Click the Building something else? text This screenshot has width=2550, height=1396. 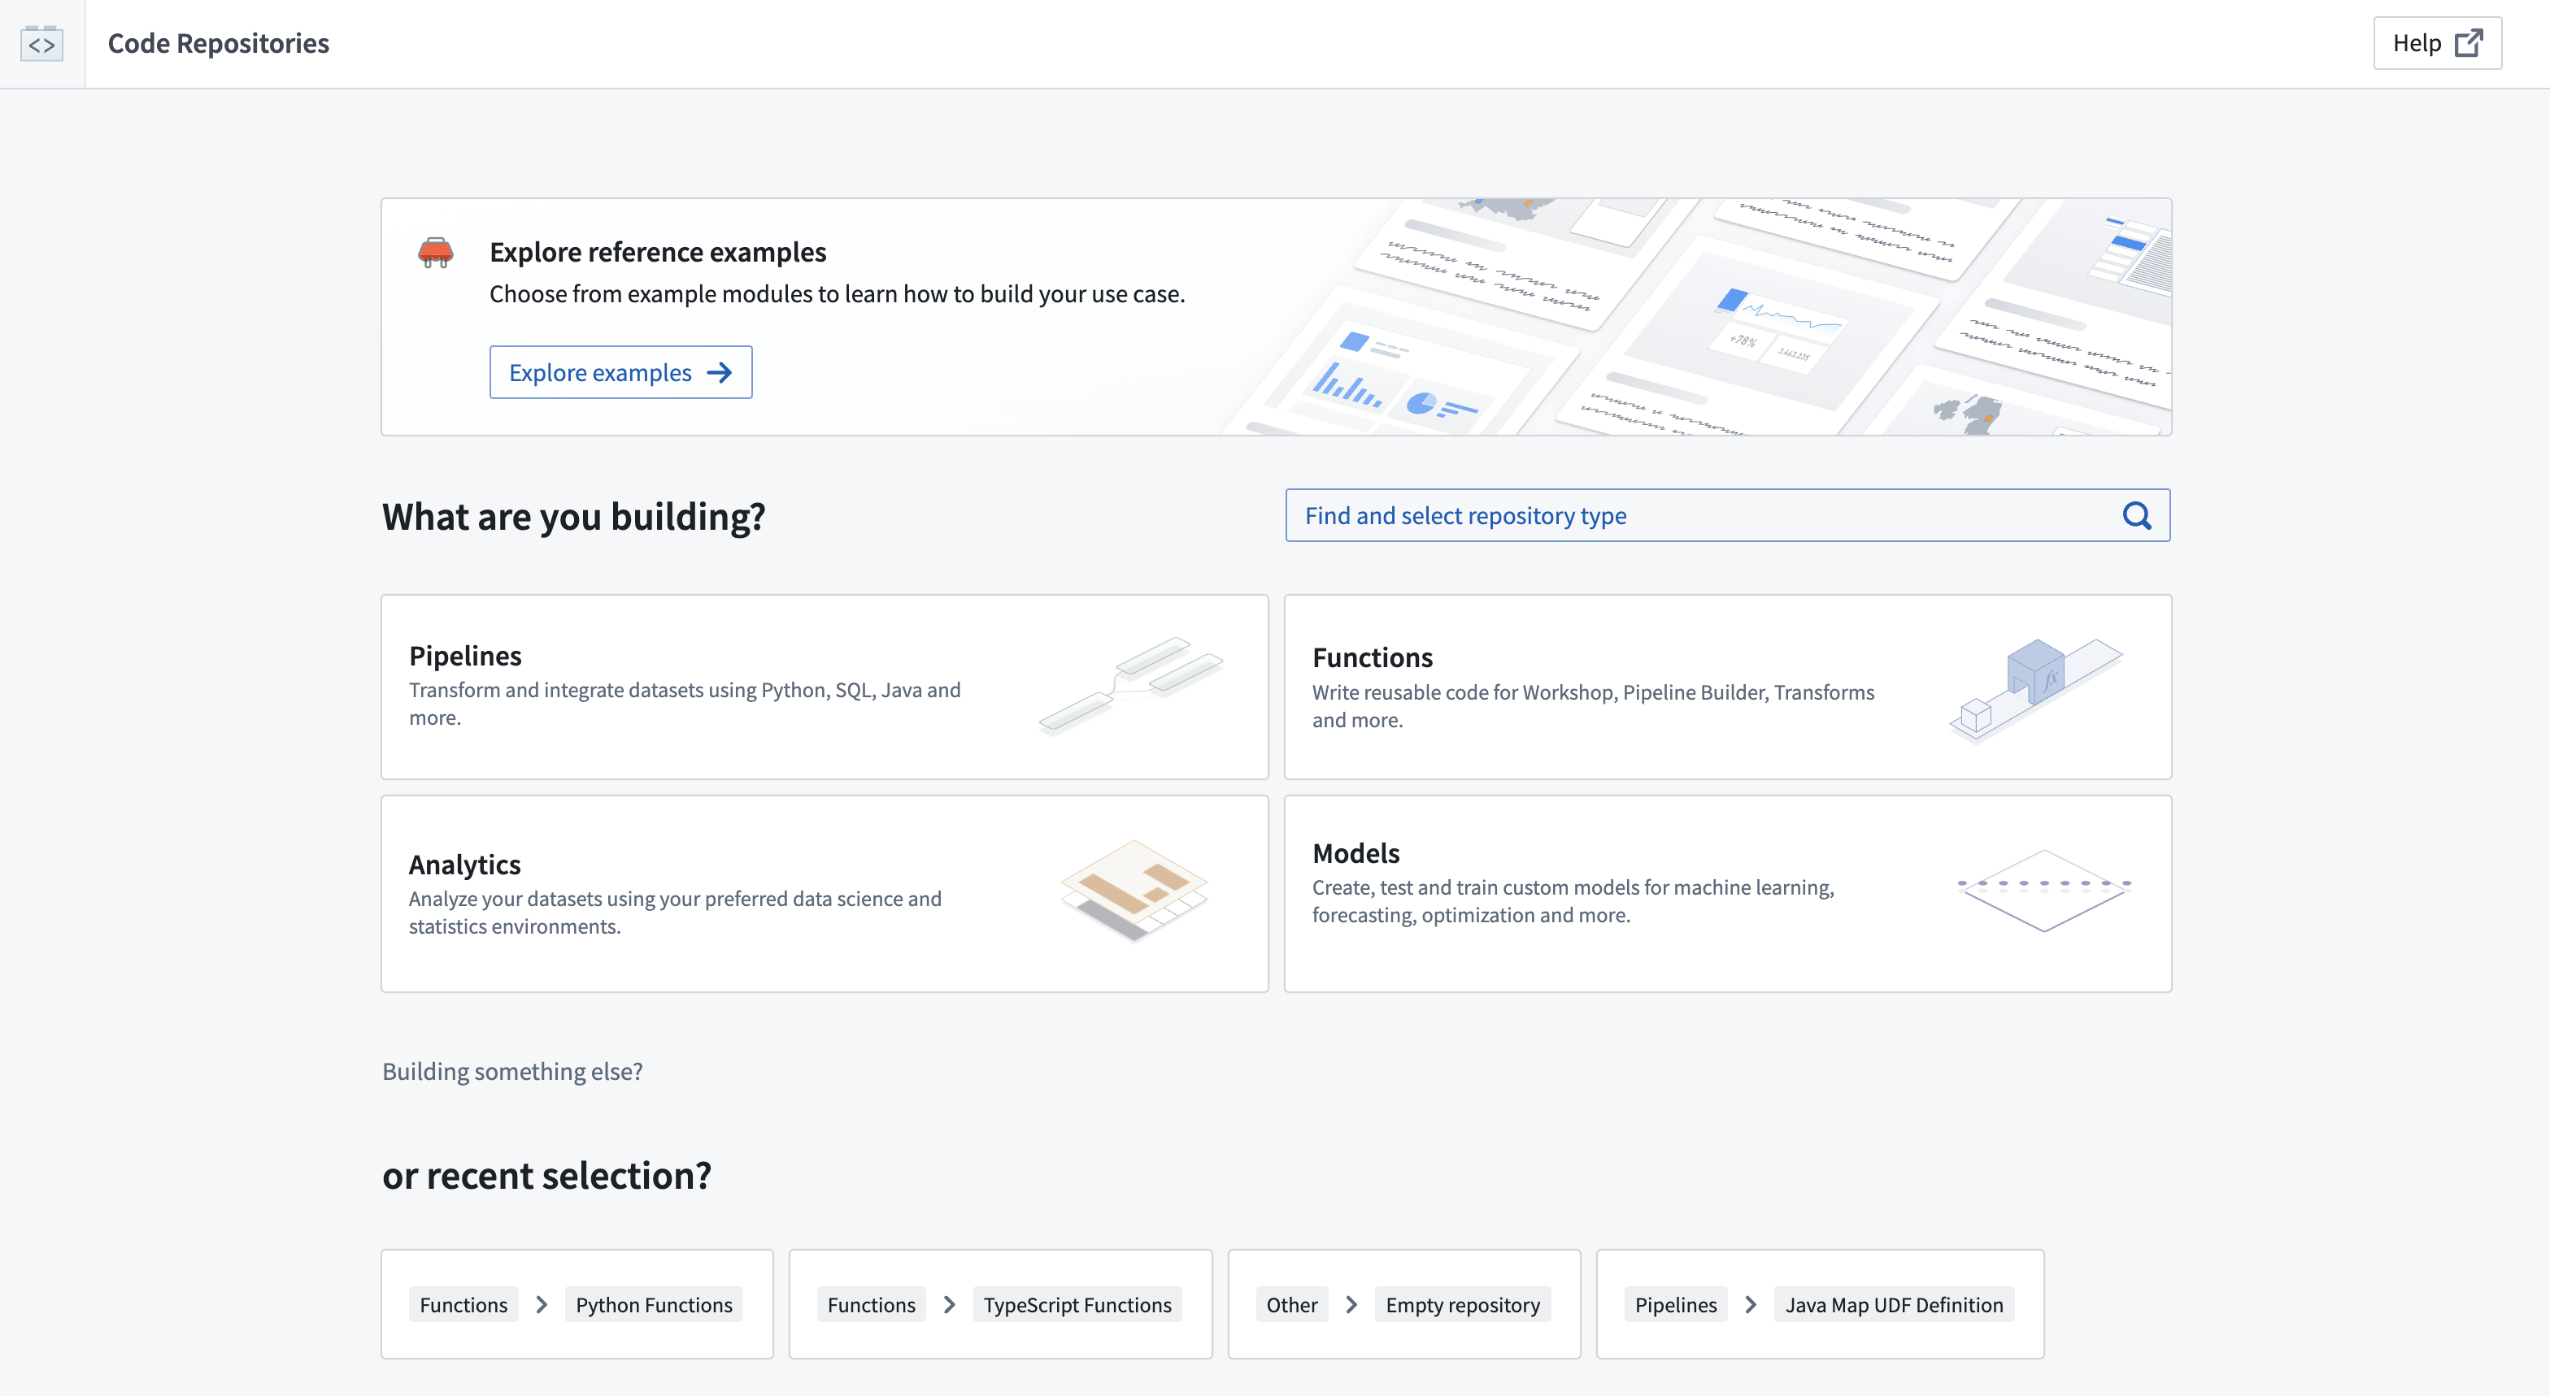click(x=512, y=1071)
